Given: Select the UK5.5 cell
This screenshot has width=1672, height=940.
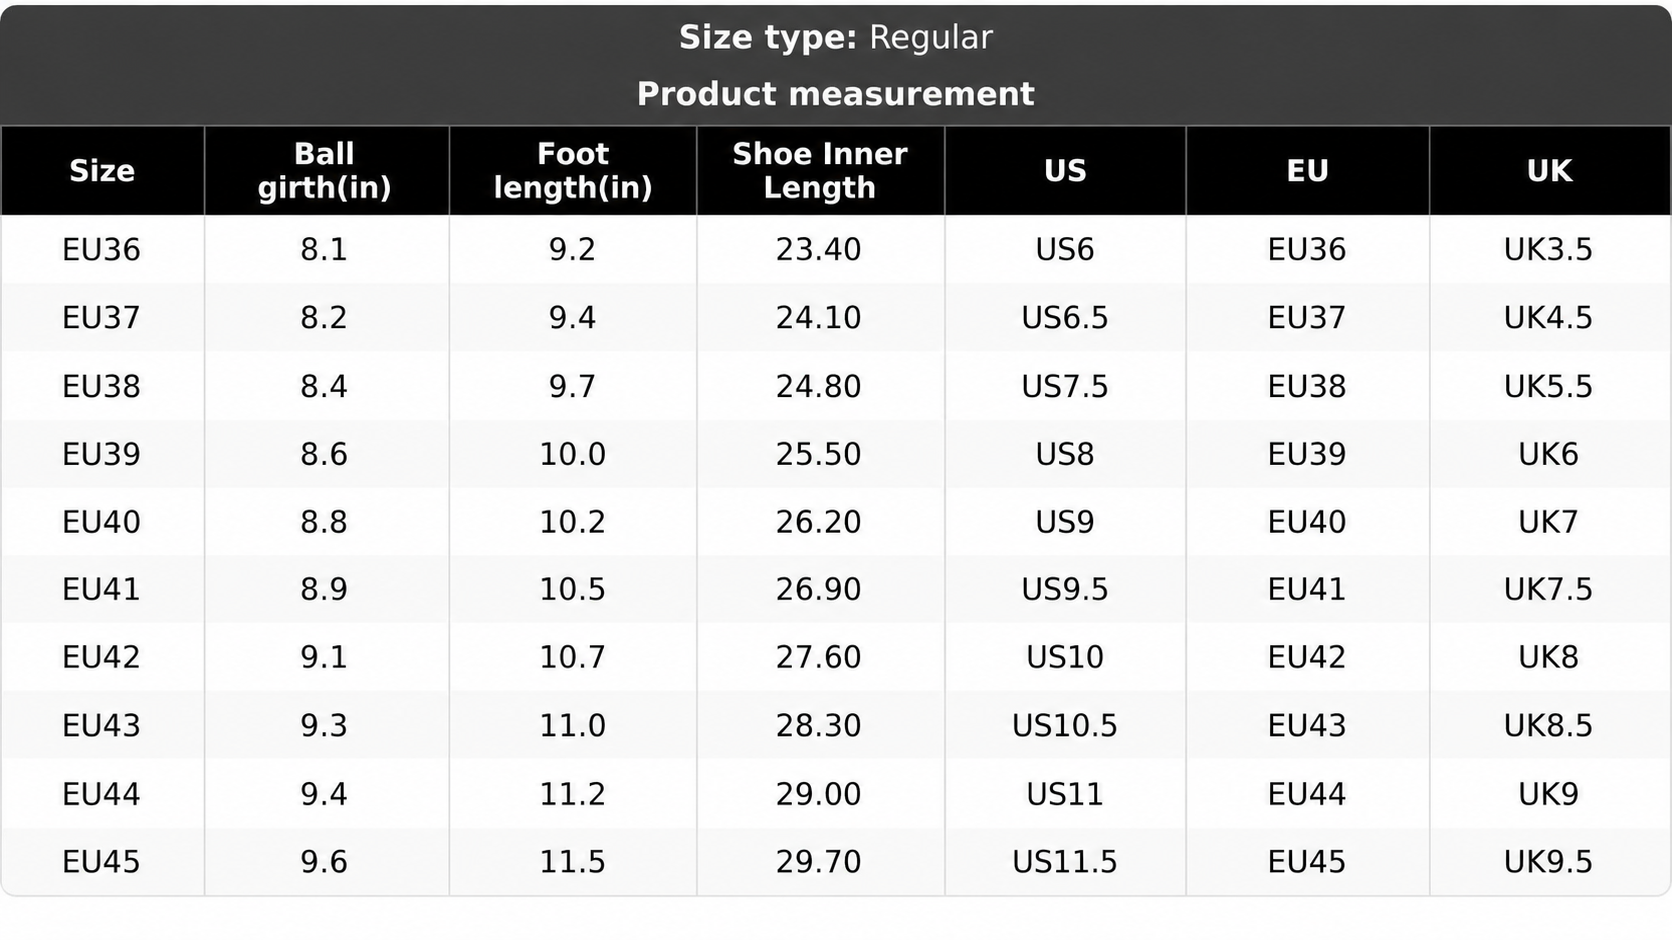Looking at the screenshot, I should point(1549,386).
